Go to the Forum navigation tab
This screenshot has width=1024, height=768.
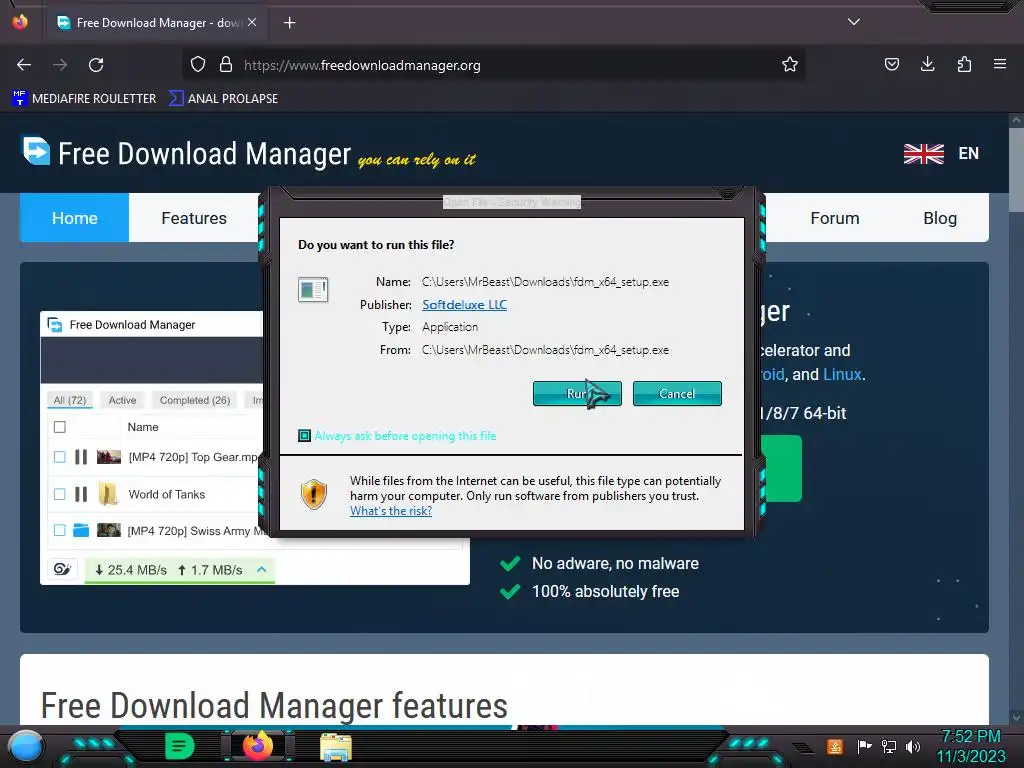[x=835, y=218]
